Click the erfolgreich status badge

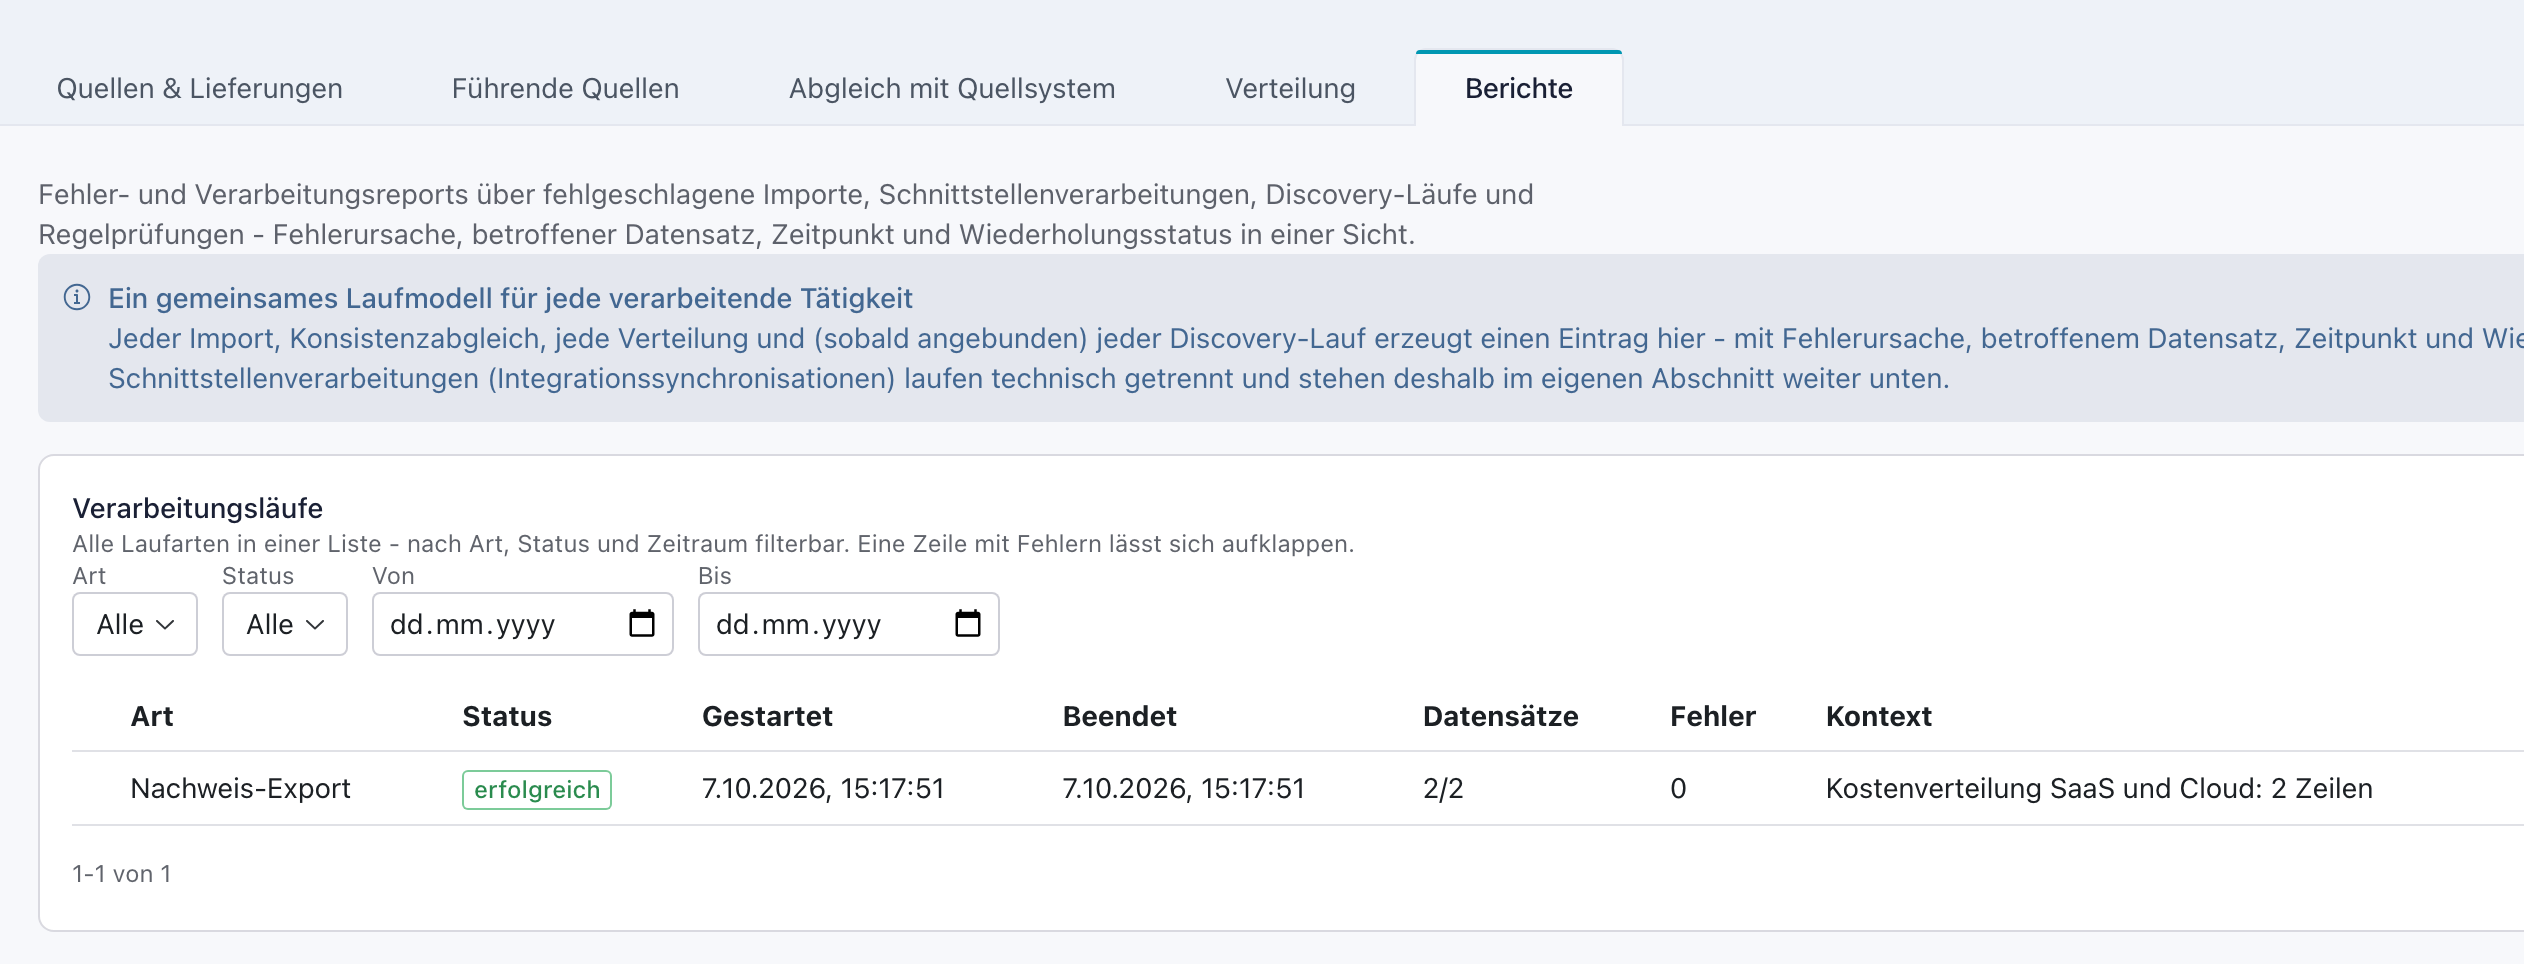(537, 789)
